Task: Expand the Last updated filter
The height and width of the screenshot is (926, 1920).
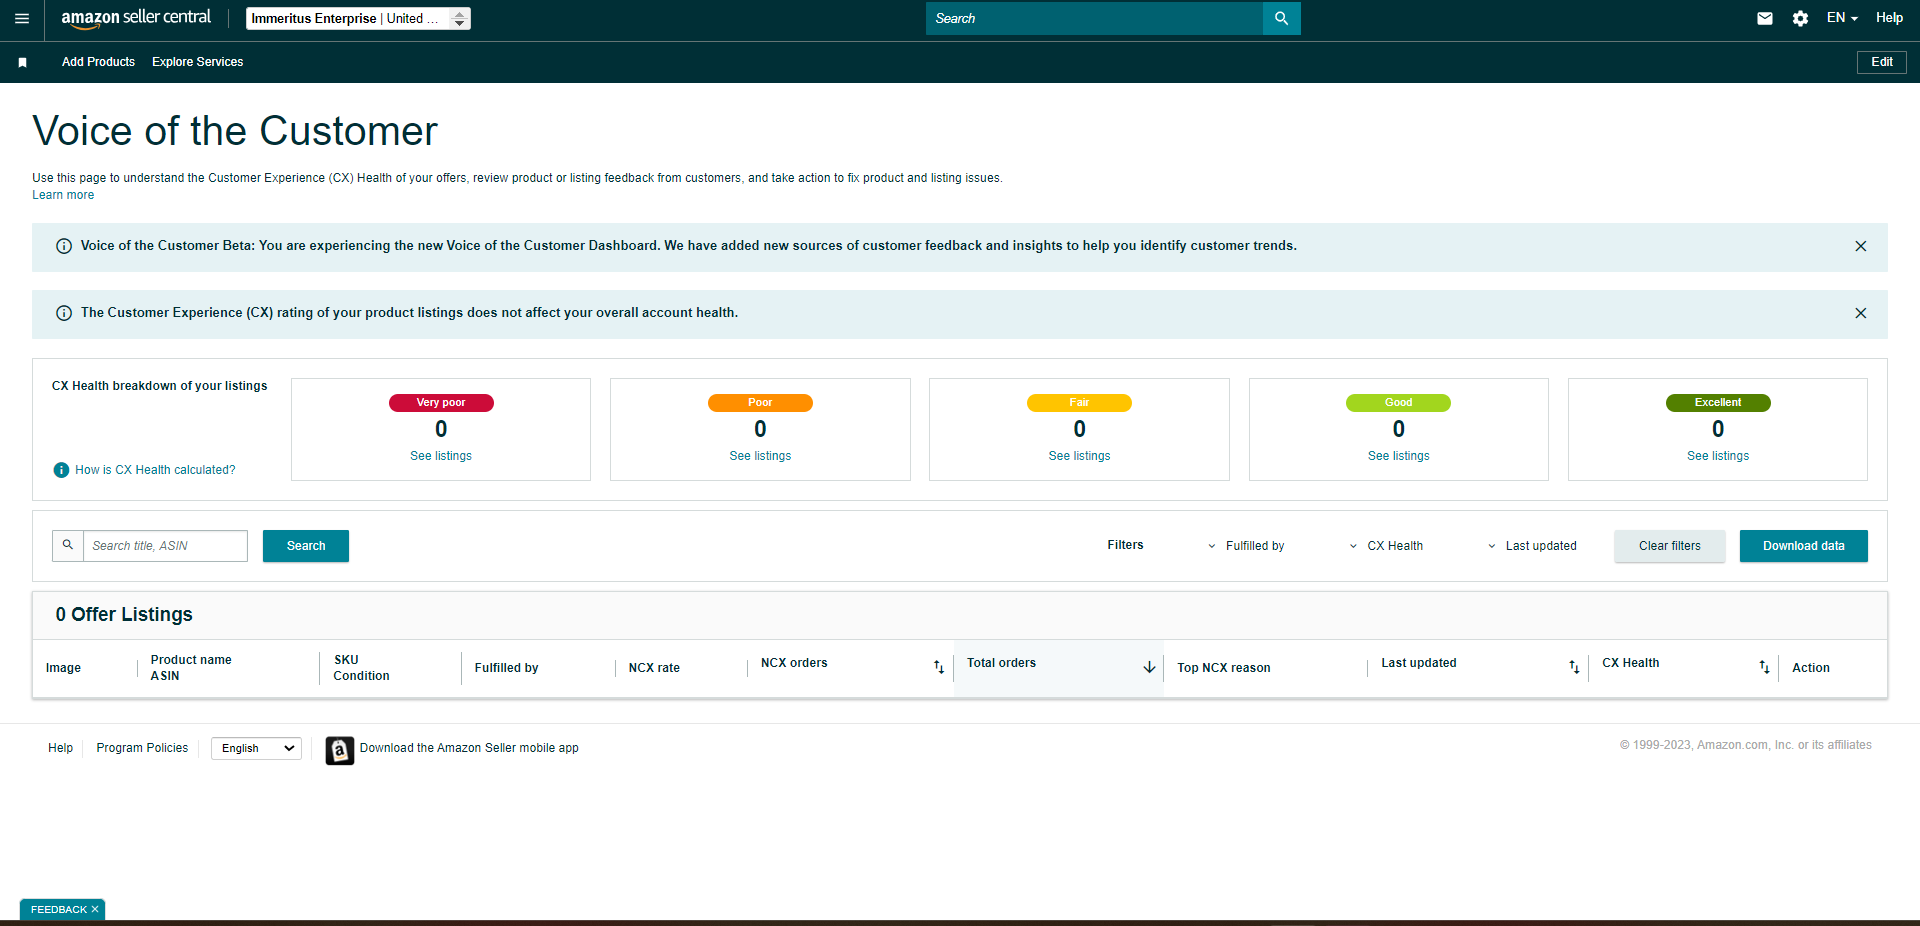Action: [x=1532, y=546]
